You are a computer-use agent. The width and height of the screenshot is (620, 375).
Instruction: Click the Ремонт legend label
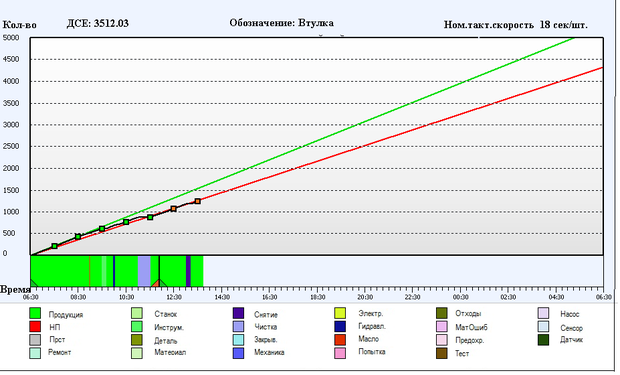60,352
